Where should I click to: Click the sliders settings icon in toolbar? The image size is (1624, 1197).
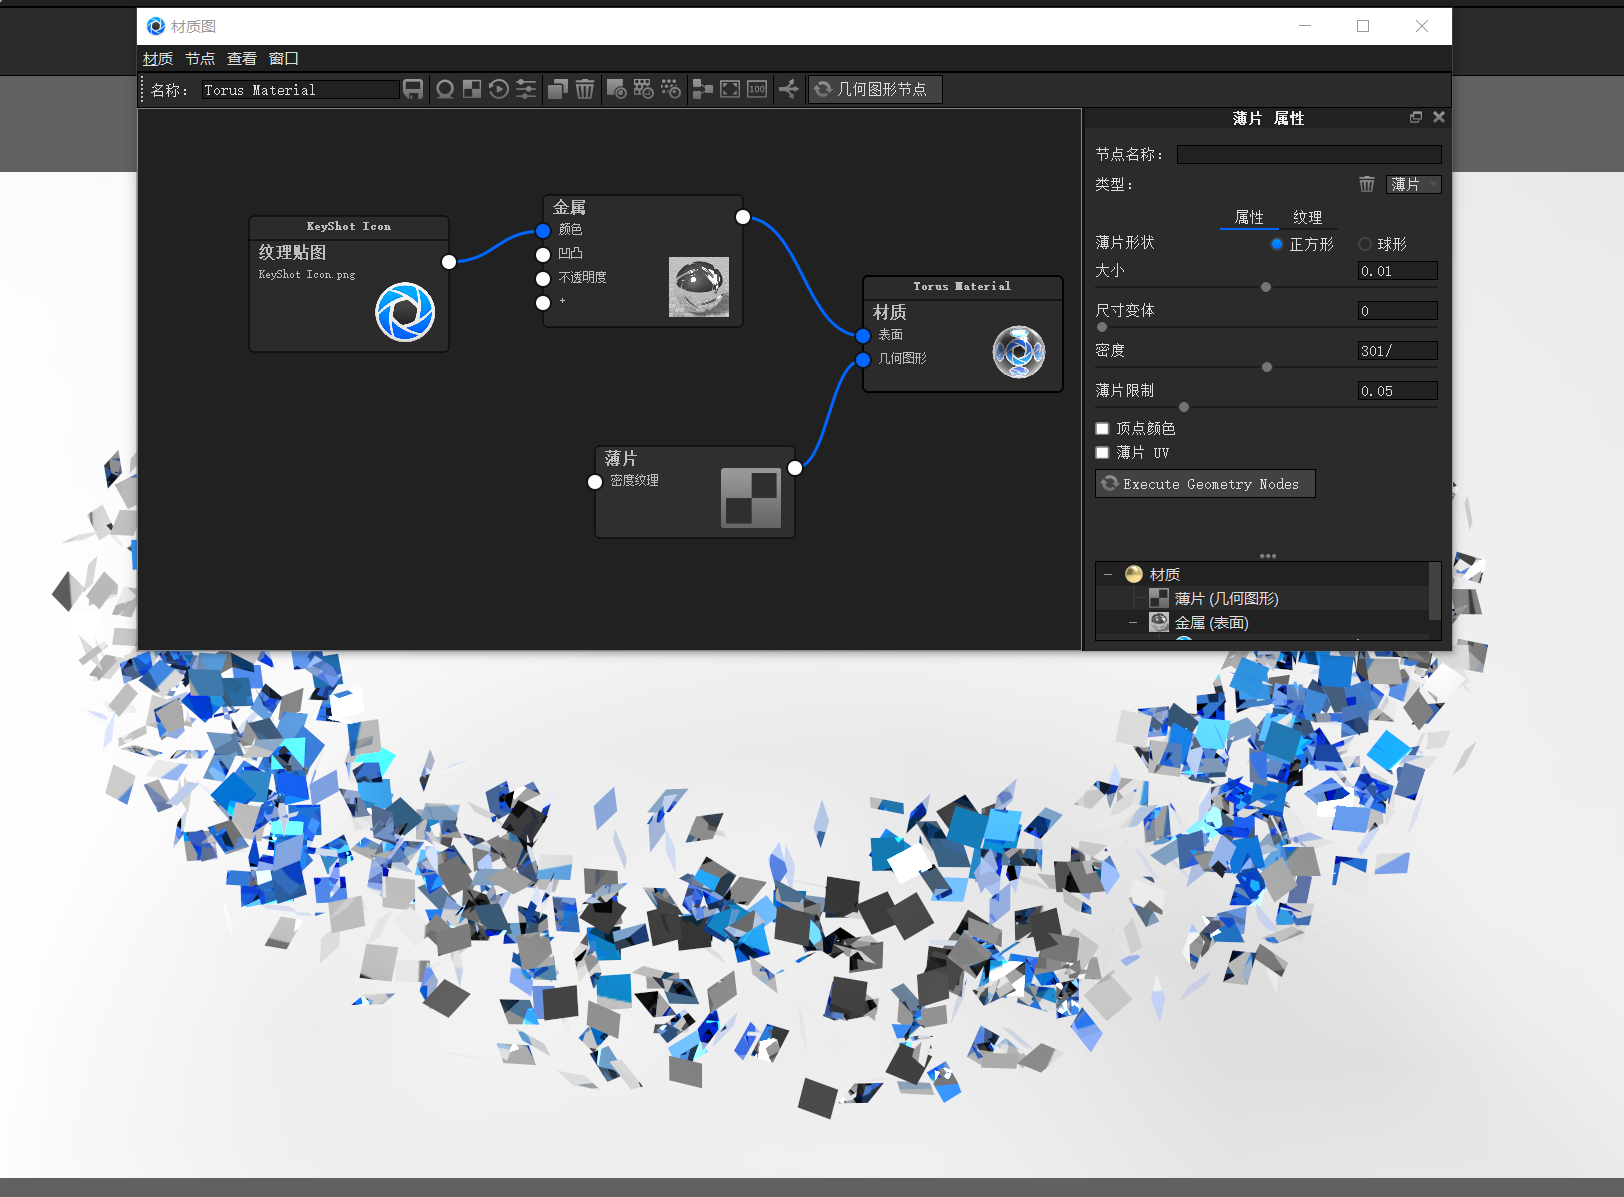[526, 90]
